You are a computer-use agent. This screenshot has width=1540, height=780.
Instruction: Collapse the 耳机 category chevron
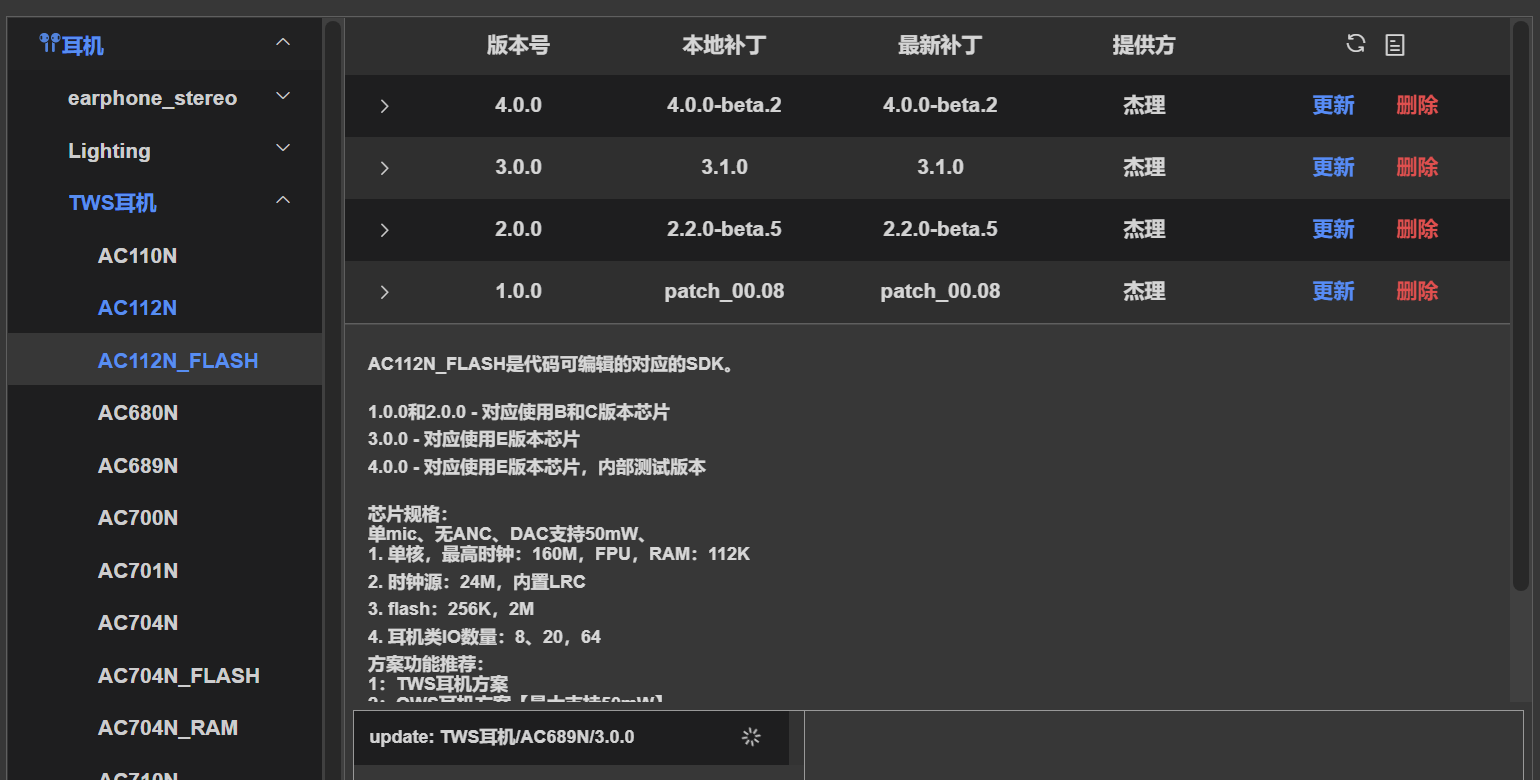283,42
